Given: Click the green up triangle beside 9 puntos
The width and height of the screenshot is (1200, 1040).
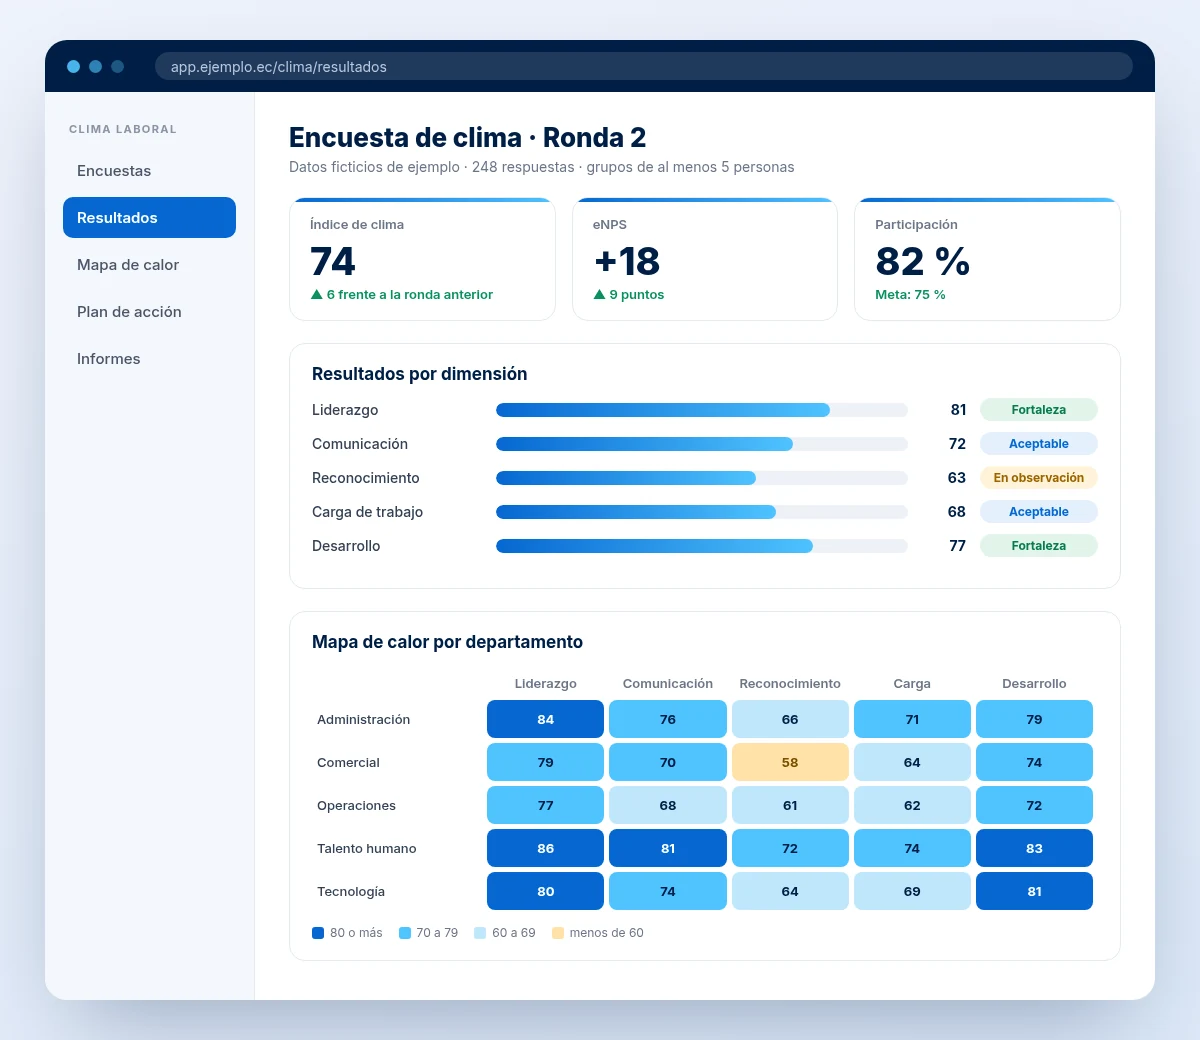Looking at the screenshot, I should click(x=599, y=295).
